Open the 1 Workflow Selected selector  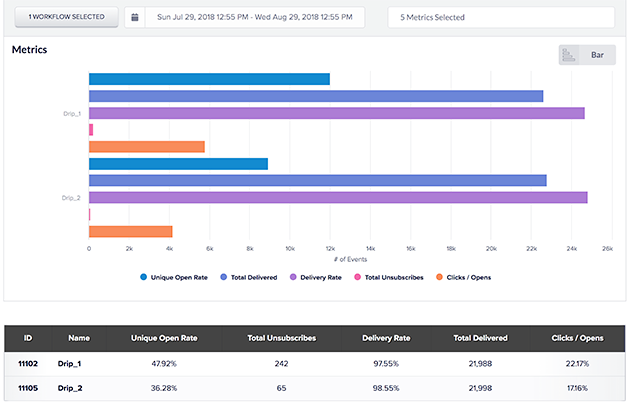[65, 18]
